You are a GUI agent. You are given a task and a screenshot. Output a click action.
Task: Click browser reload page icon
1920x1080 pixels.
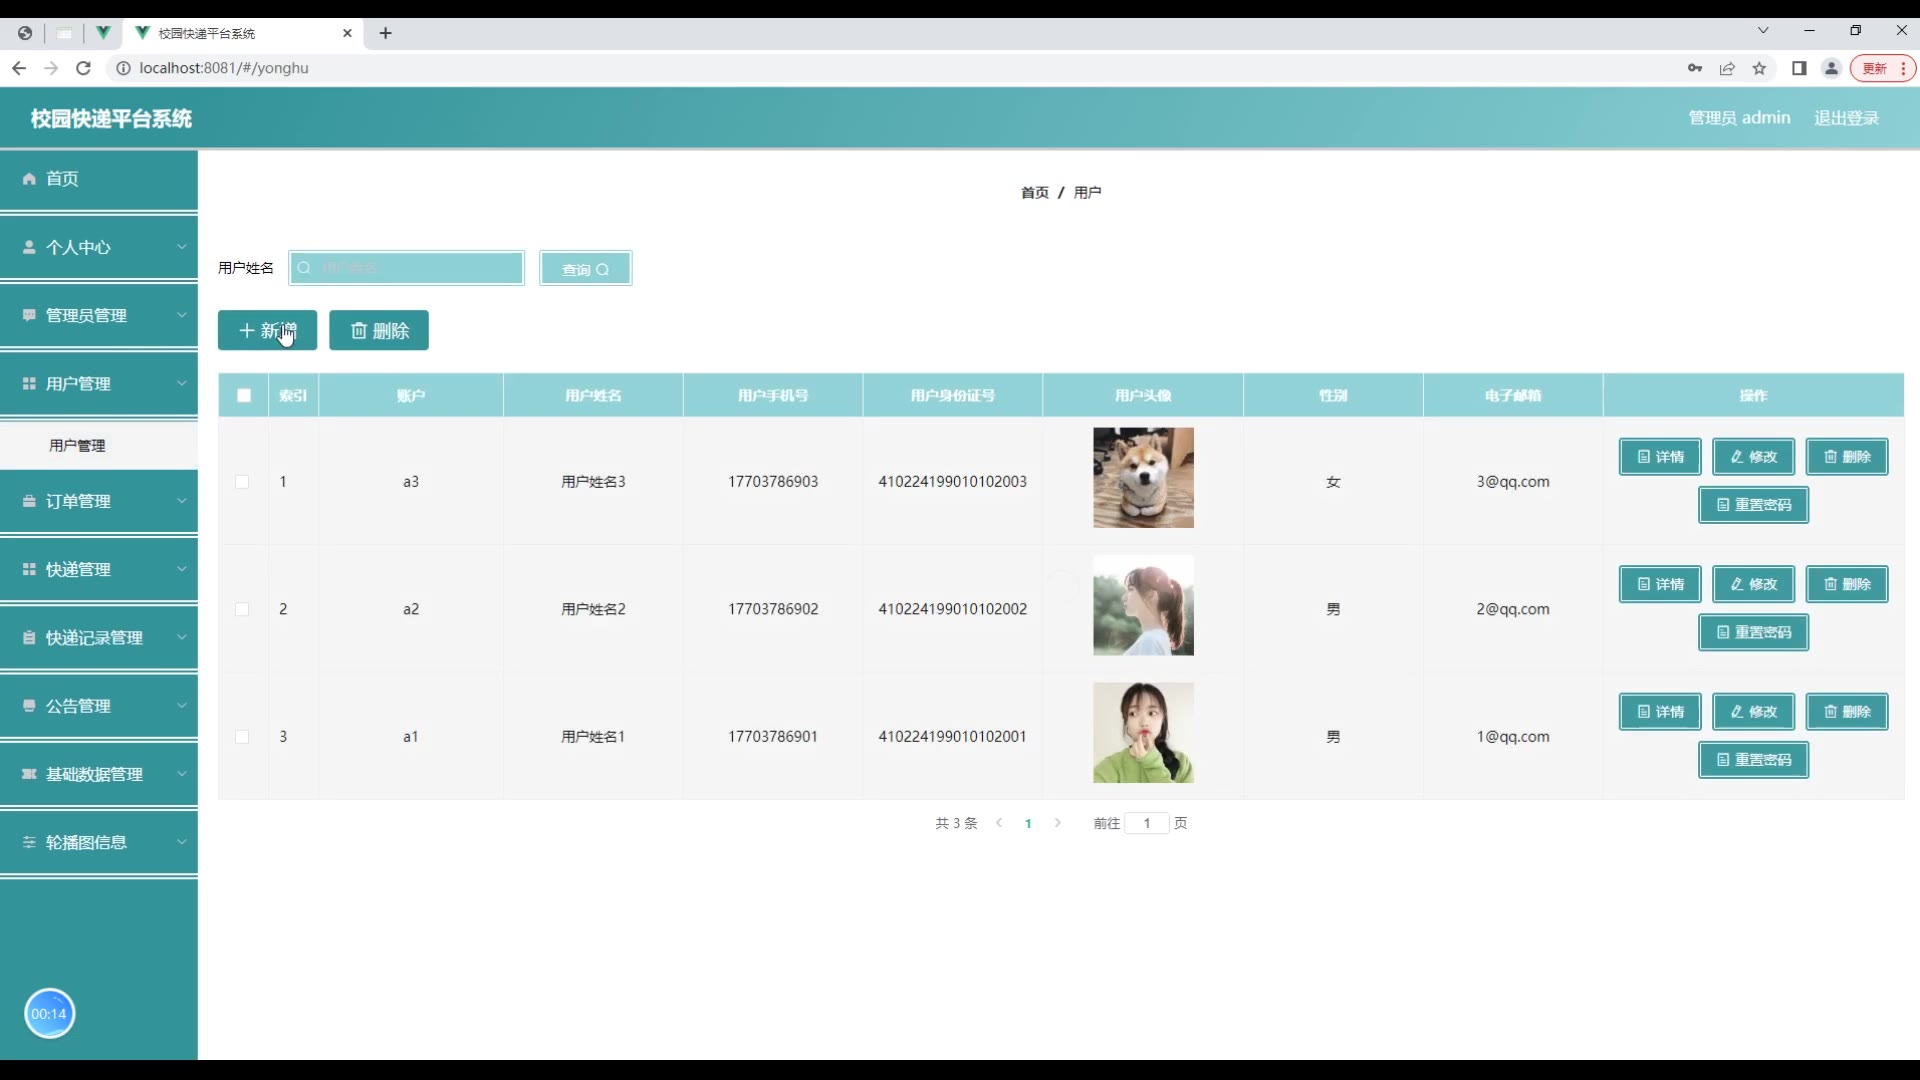pos(84,68)
